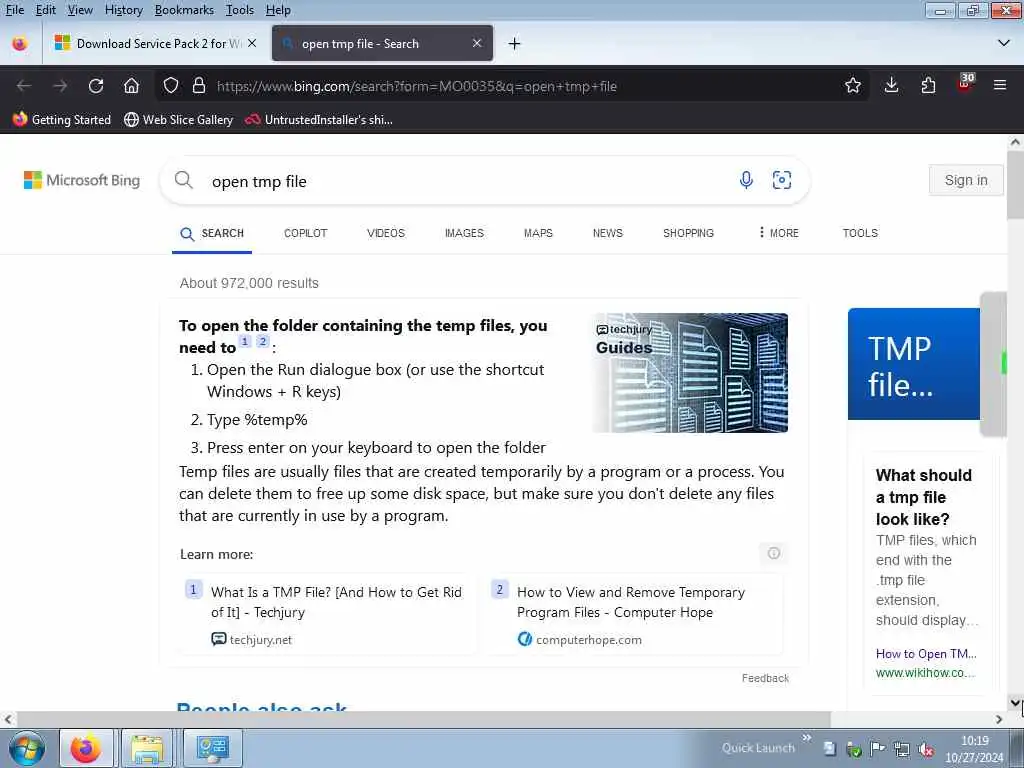Open the Downloads panel
Image resolution: width=1024 pixels, height=768 pixels.
(891, 86)
